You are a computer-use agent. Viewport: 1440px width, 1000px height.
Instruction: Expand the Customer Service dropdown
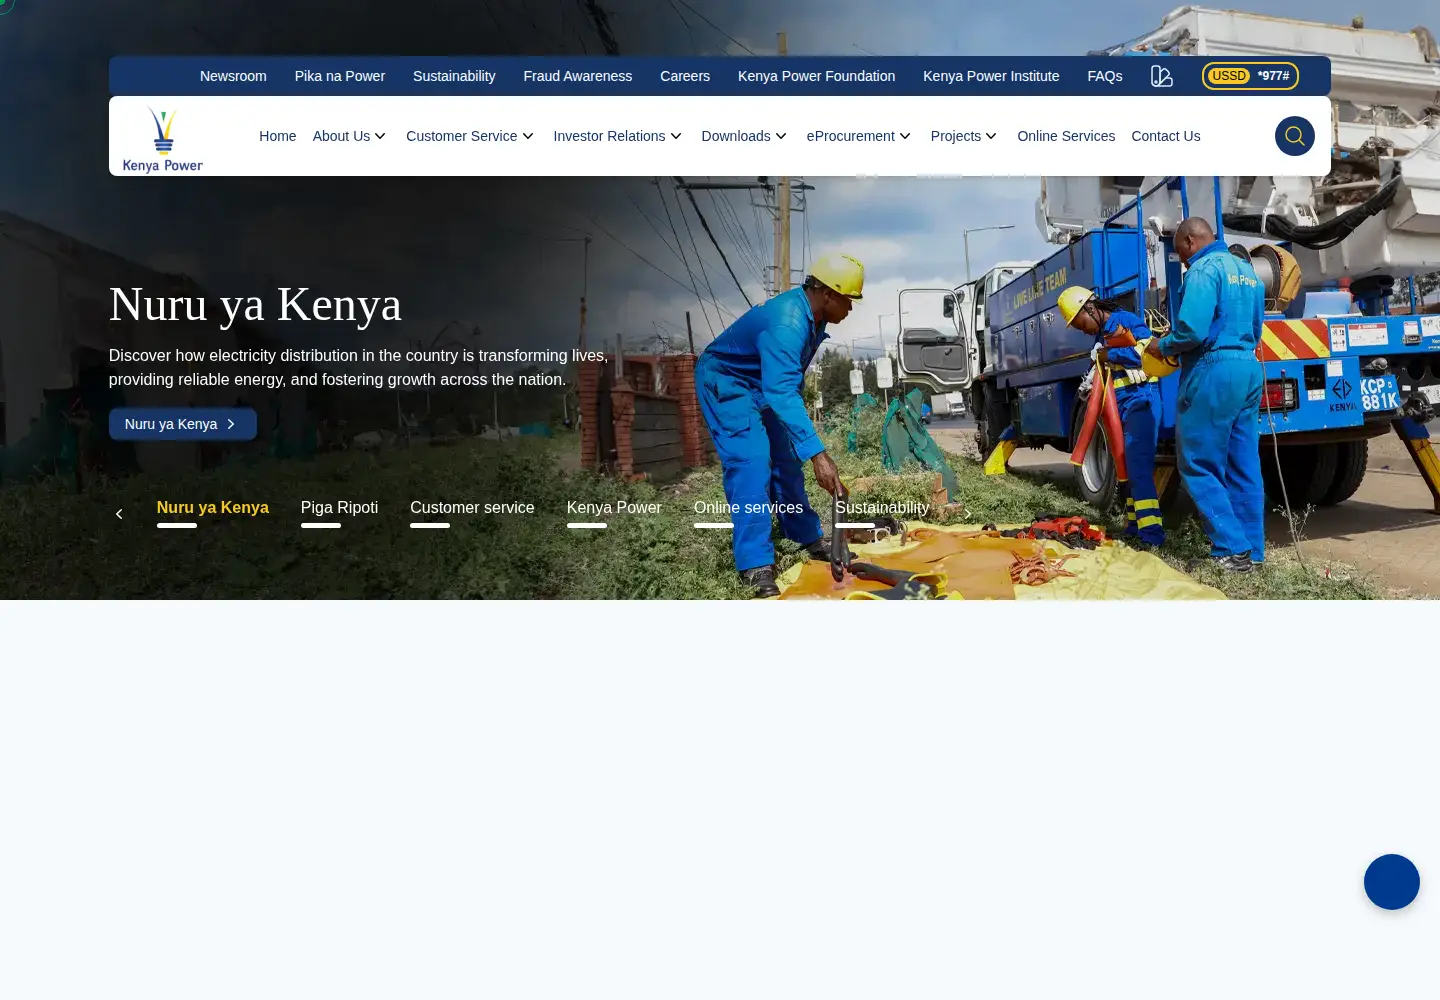click(470, 136)
